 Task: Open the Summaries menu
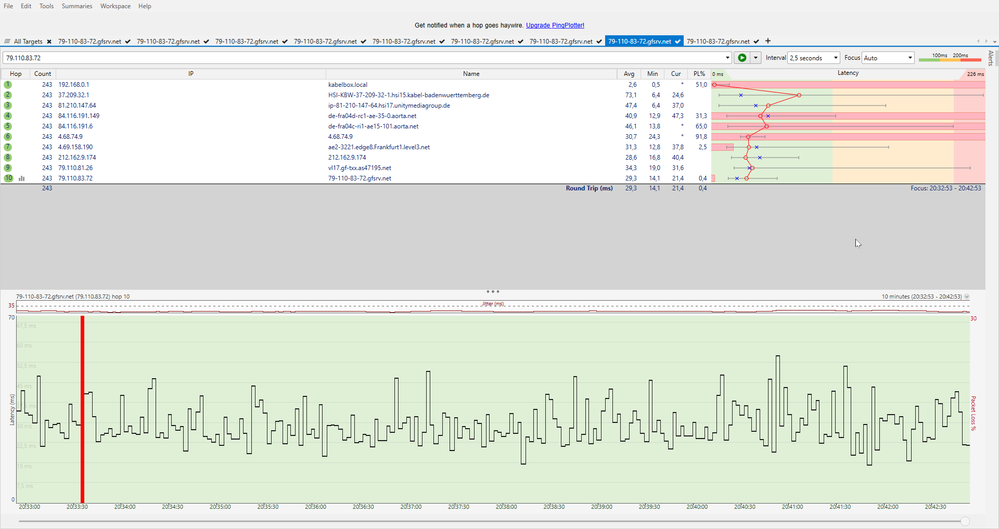[77, 6]
